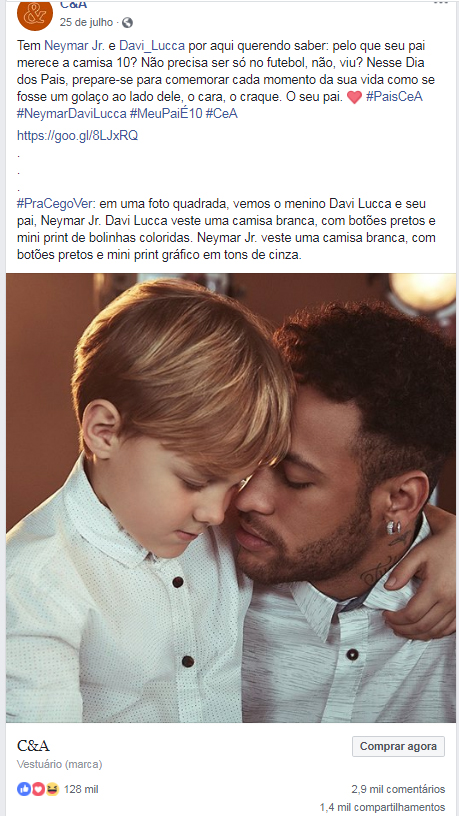Open the goo.gl/8LJxRQ short link
Viewport: 459px width, 816px height.
[x=77, y=136]
